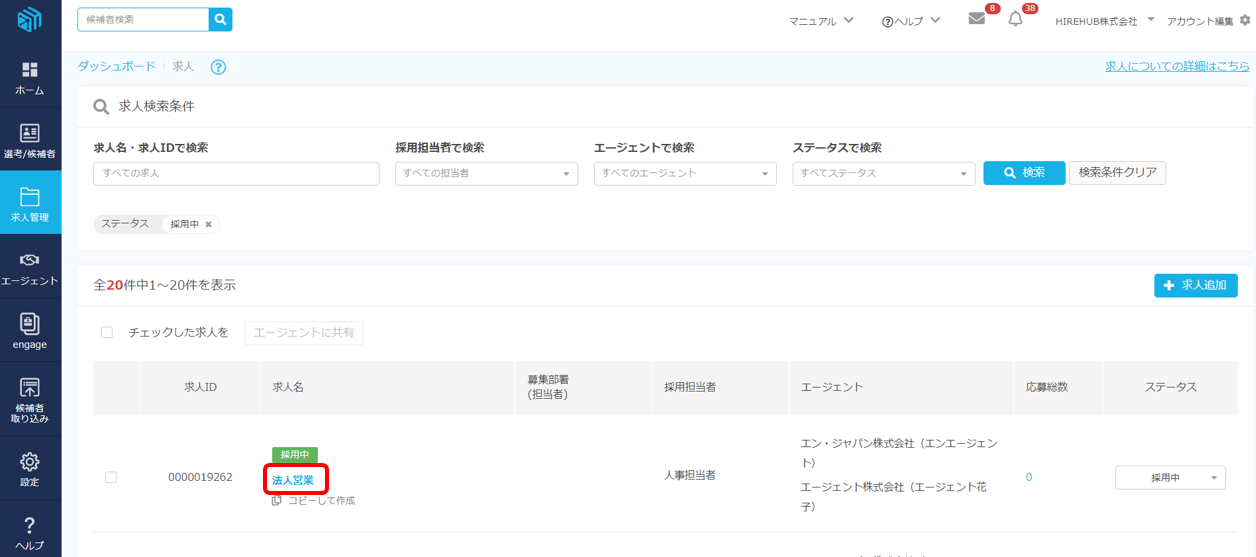Open the help circle icon beside breadcrumb
This screenshot has height=557, width=1256.
click(x=218, y=67)
